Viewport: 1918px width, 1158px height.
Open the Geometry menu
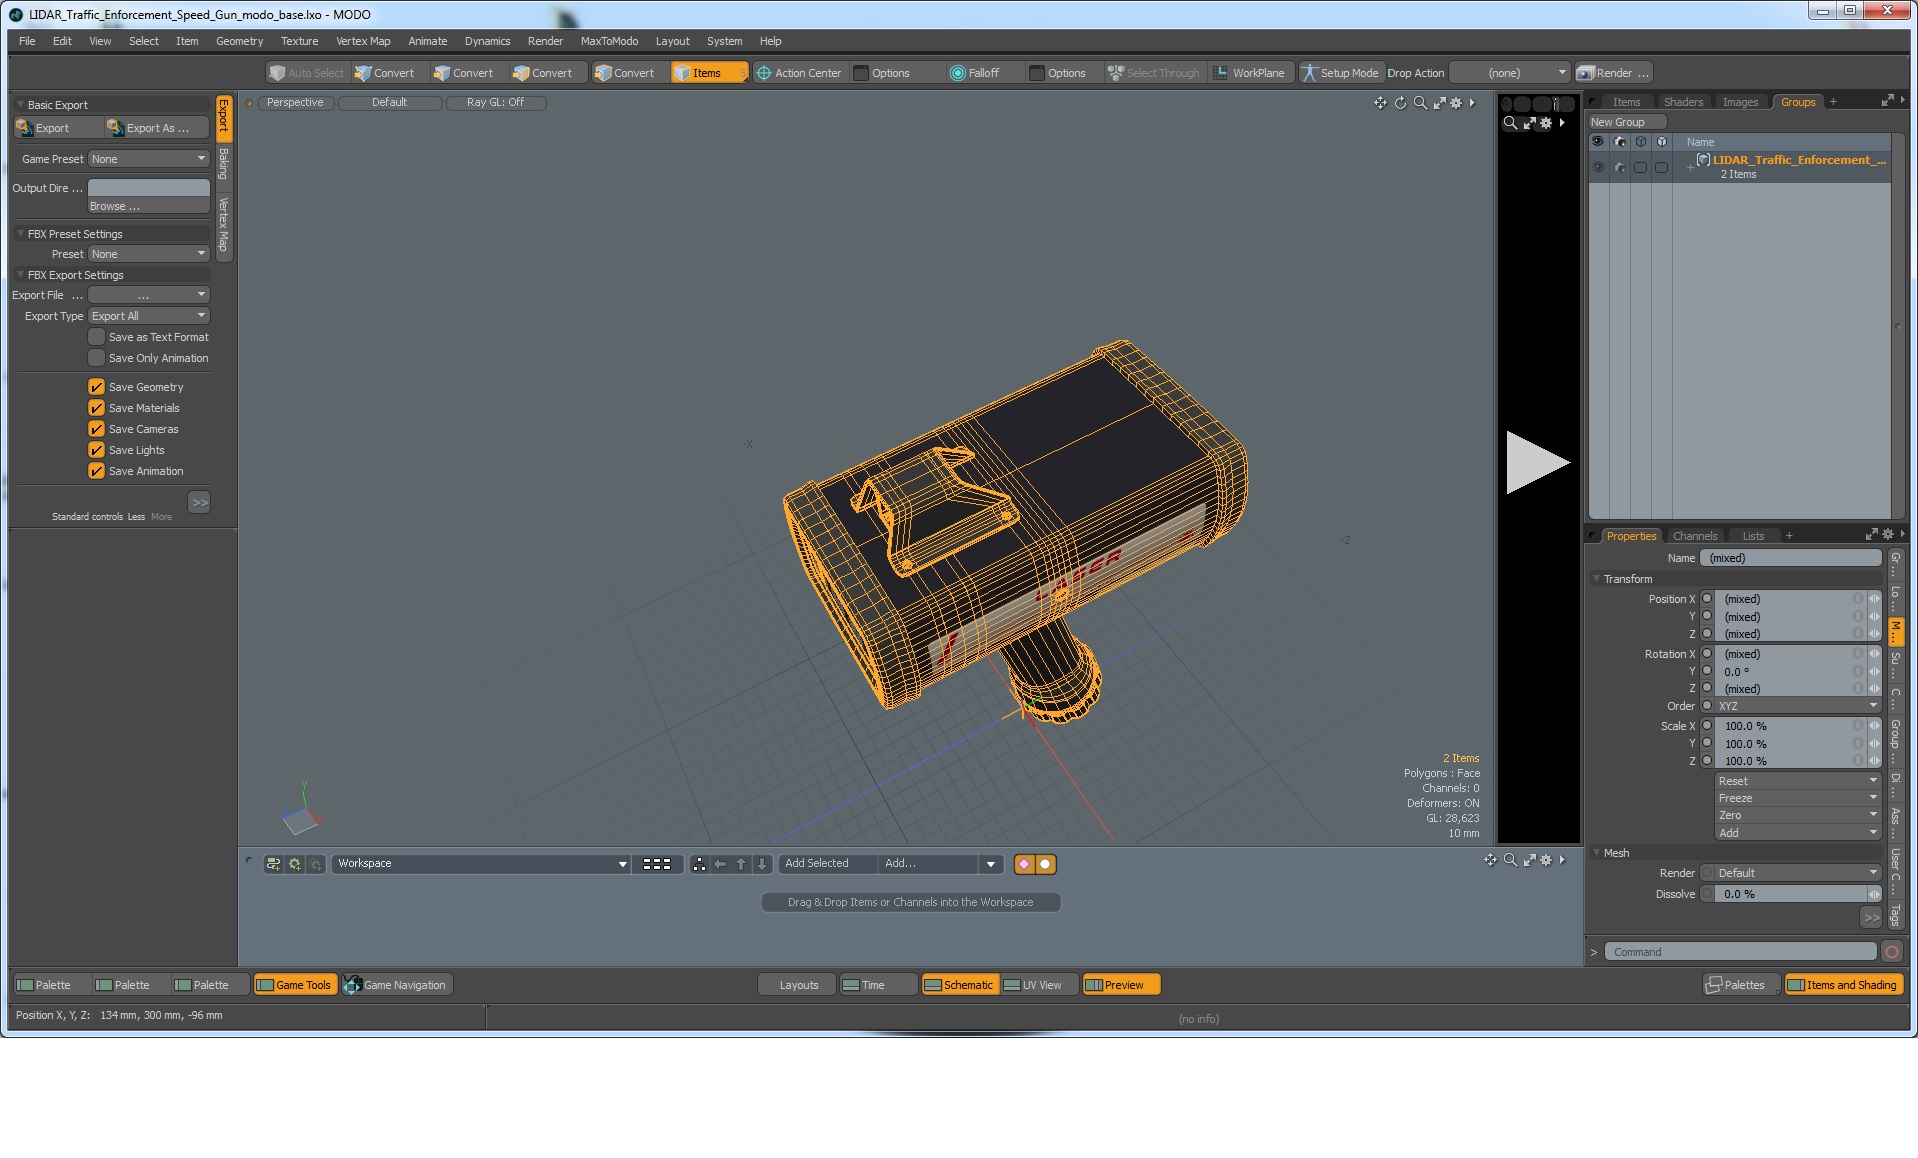coord(239,41)
